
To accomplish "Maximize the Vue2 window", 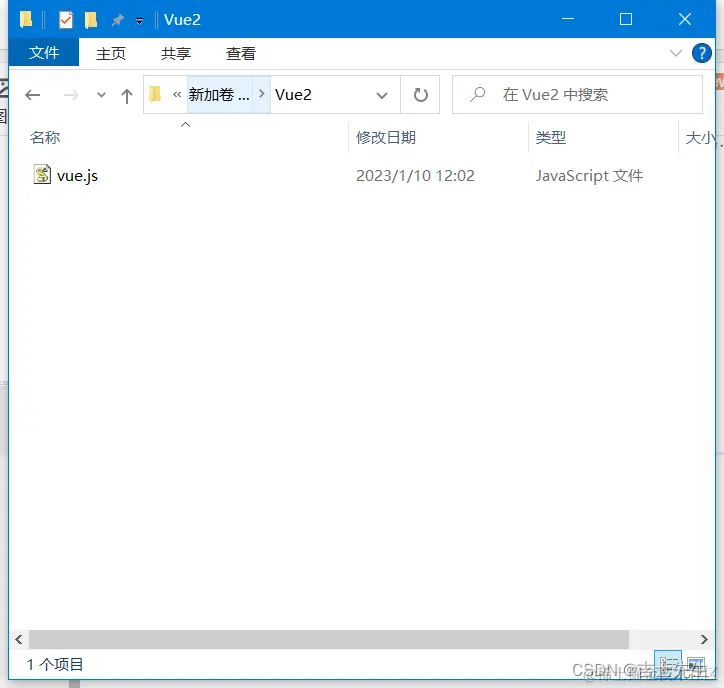I will pos(626,19).
